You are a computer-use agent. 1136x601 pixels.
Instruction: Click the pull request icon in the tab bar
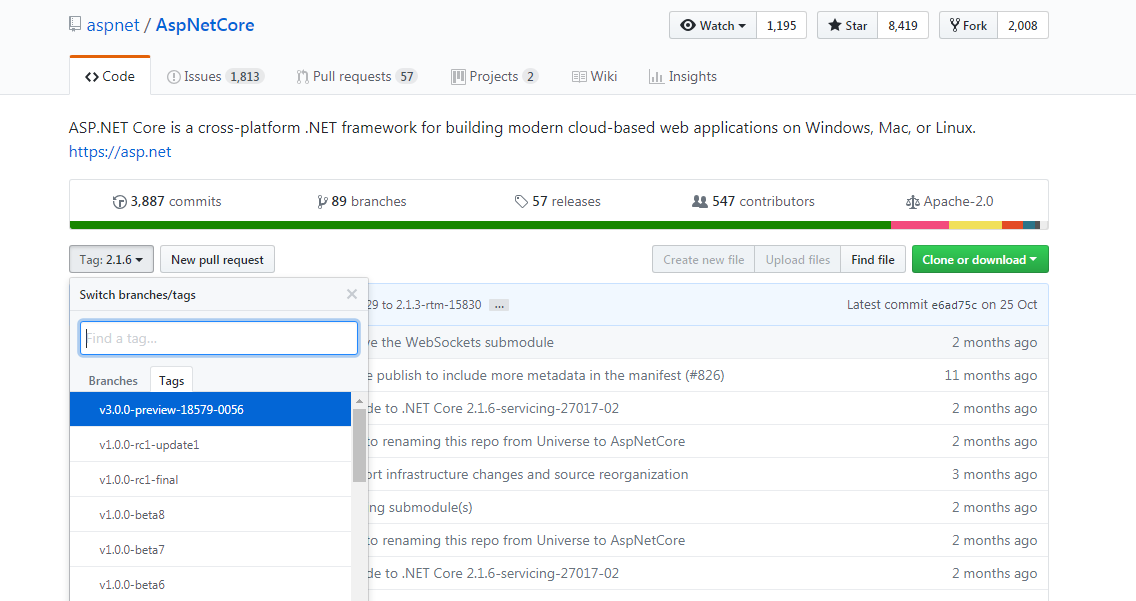tap(302, 77)
